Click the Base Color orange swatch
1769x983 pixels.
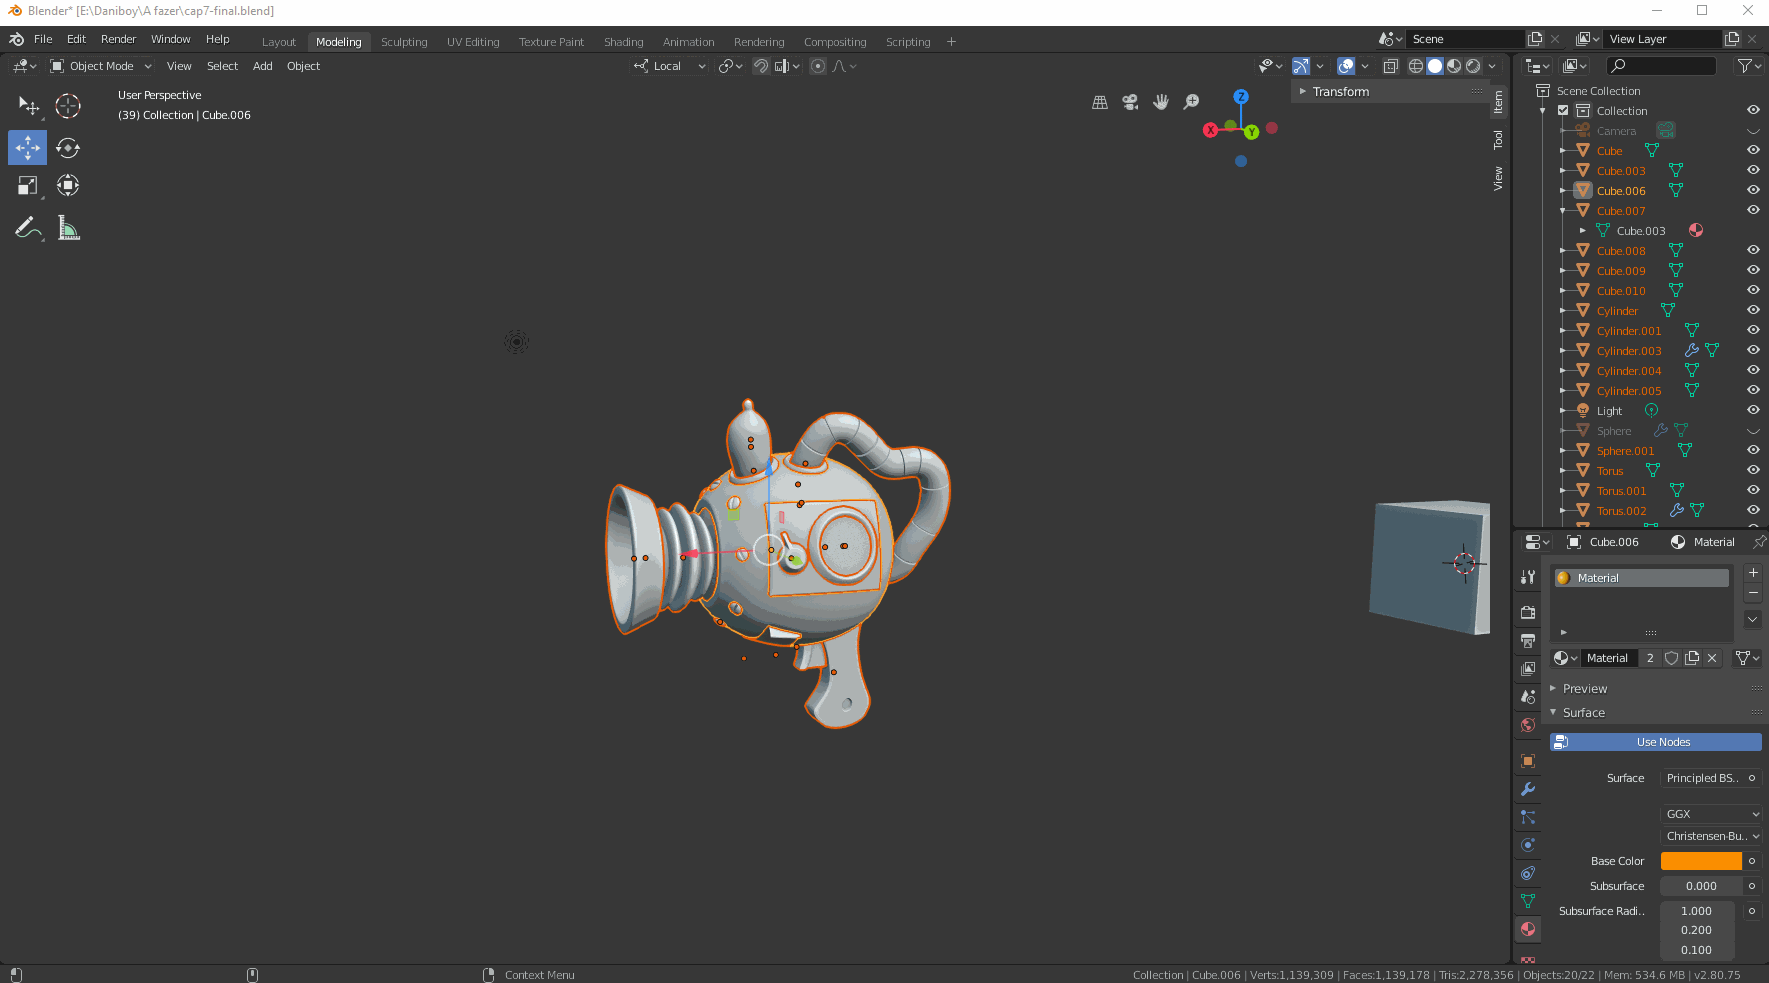[1700, 861]
